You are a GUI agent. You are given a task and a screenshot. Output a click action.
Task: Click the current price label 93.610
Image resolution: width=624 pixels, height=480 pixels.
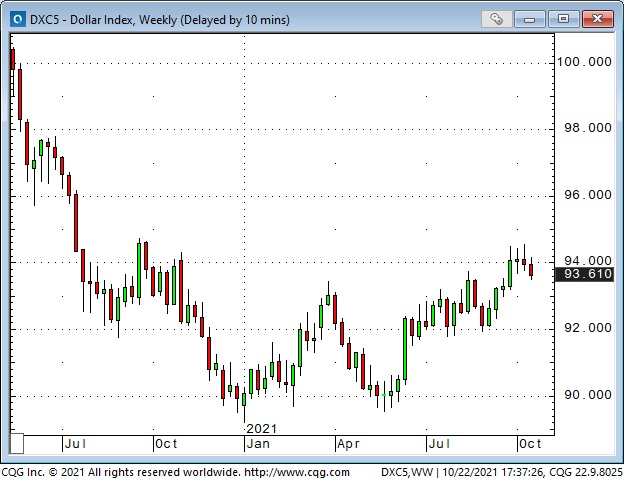click(x=584, y=274)
